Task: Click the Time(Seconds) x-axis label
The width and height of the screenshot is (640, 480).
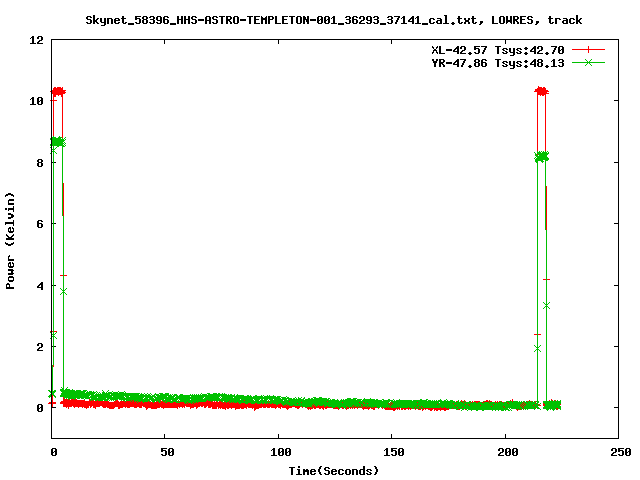Action: click(333, 471)
